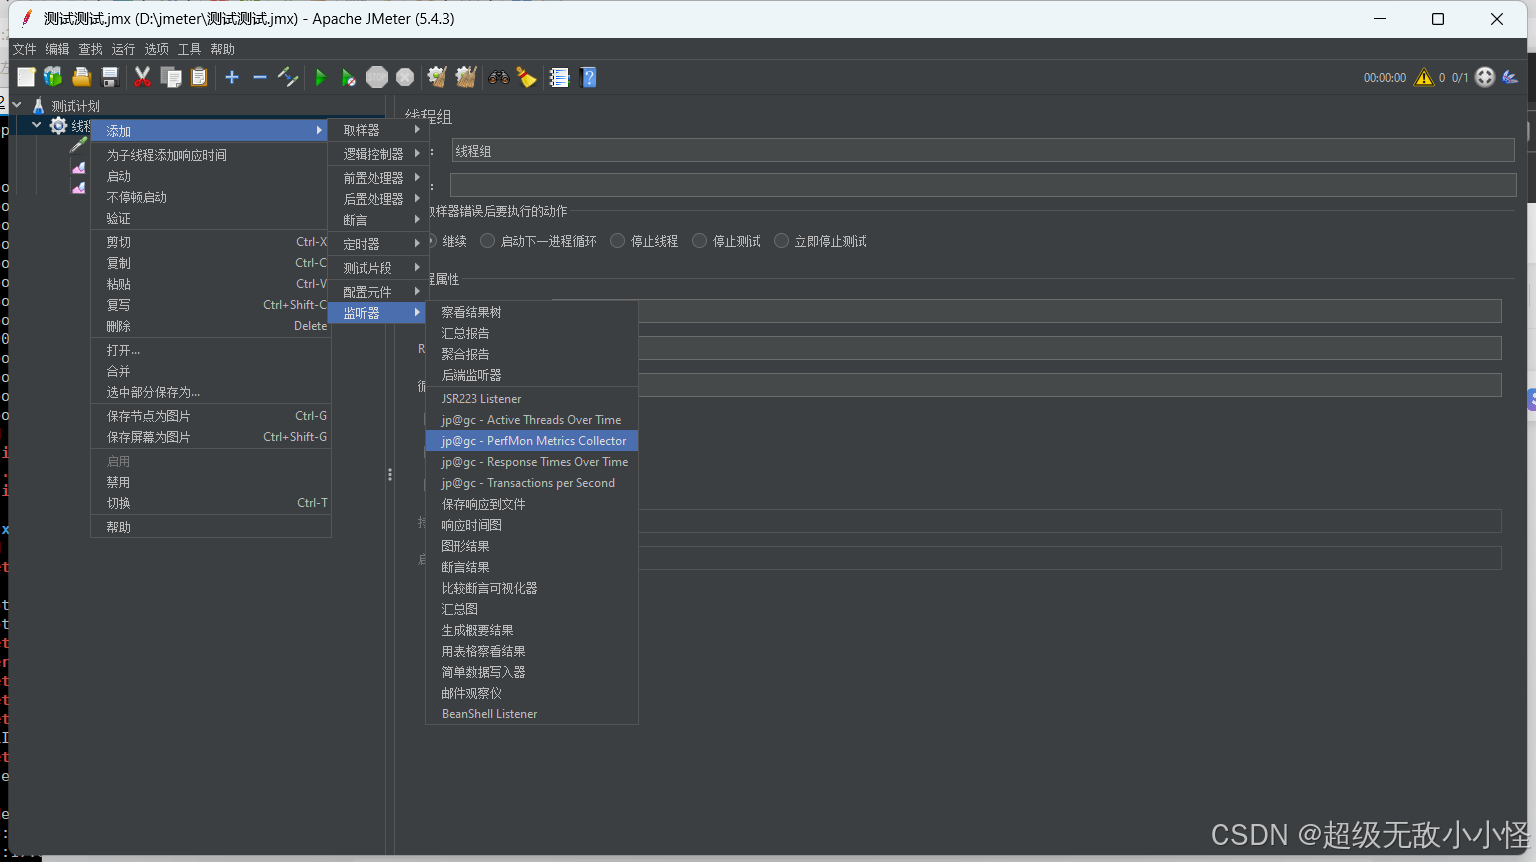Choose BeanShell Listener entry

point(532,714)
